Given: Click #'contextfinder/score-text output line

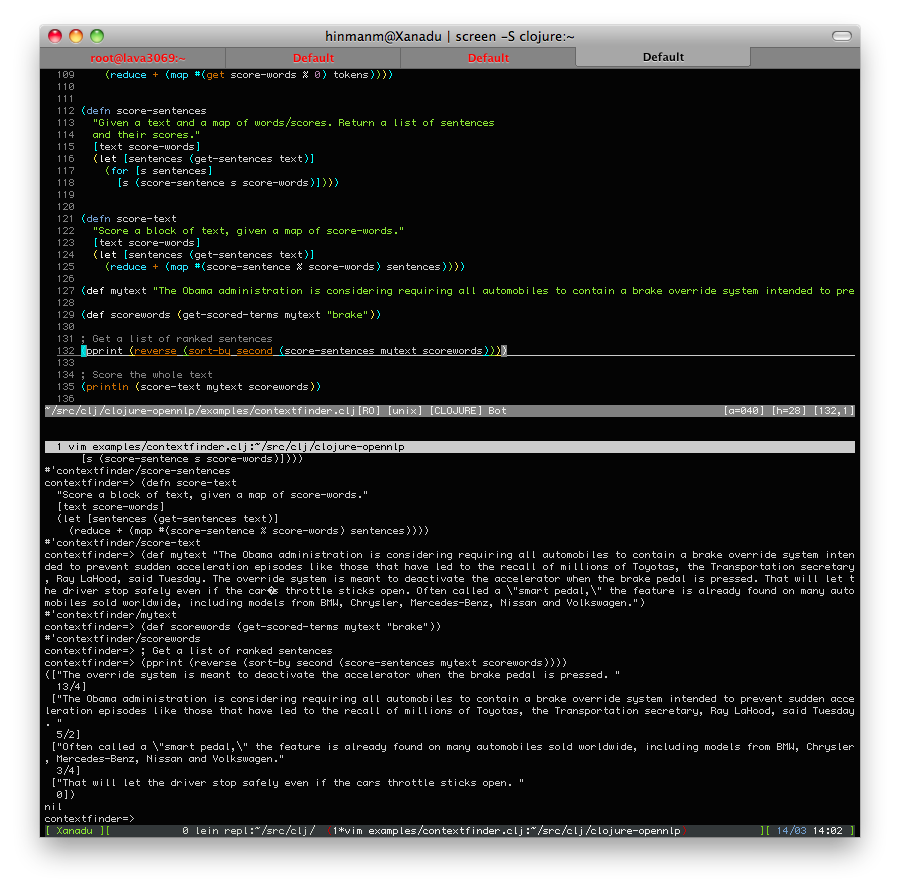Looking at the screenshot, I should pos(122,542).
